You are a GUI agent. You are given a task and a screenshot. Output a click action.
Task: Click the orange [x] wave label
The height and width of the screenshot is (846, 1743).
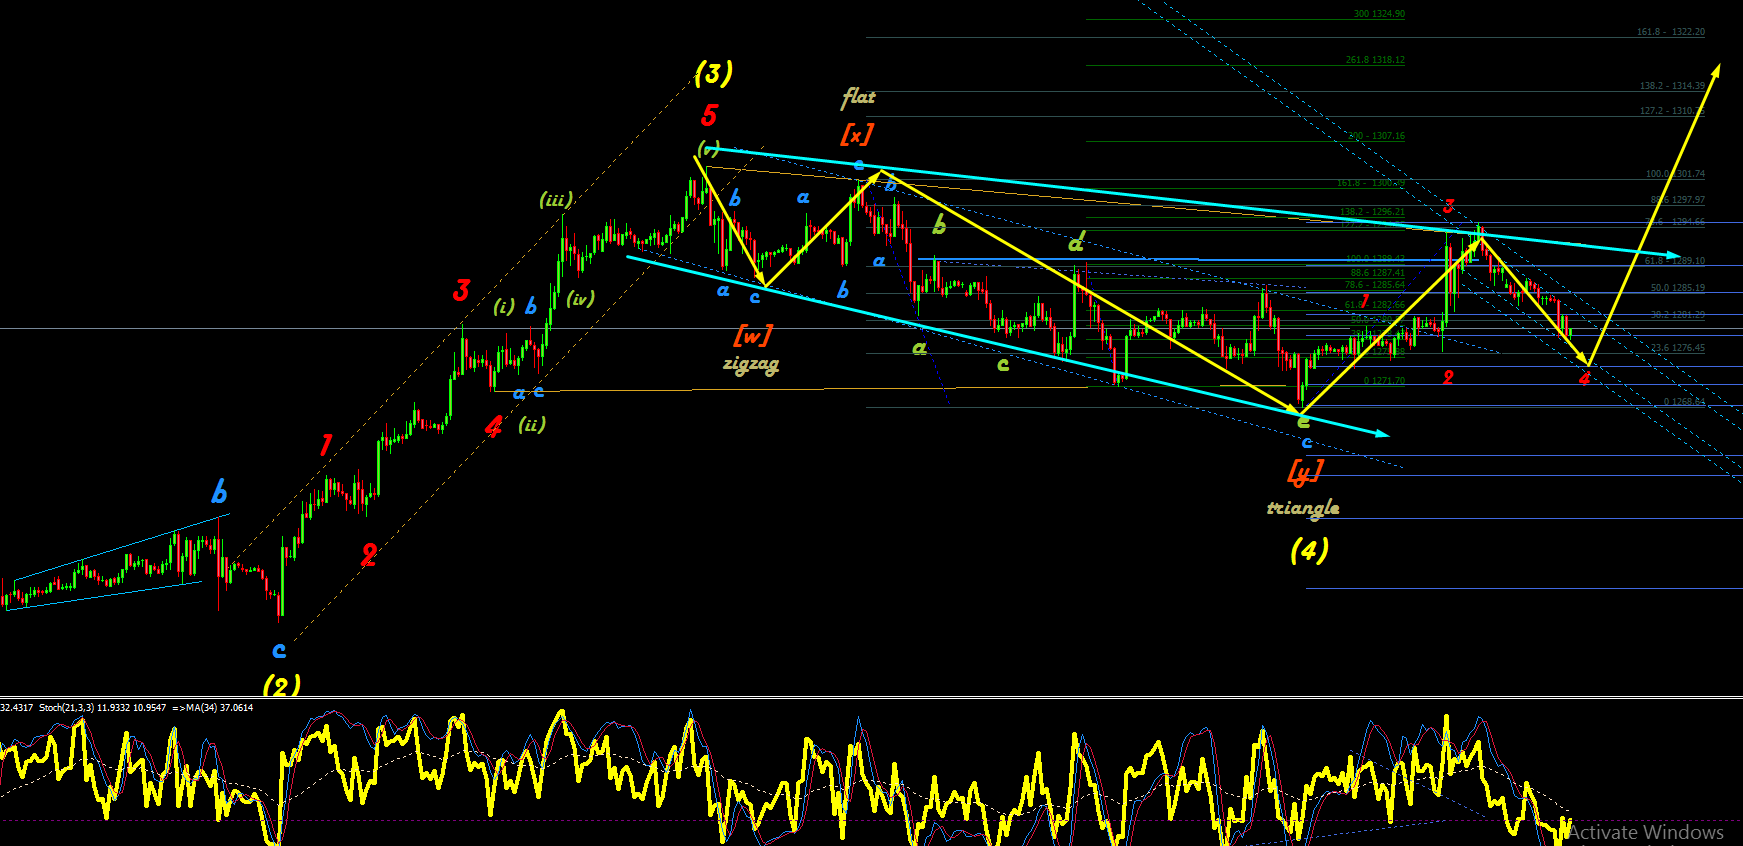pos(857,133)
